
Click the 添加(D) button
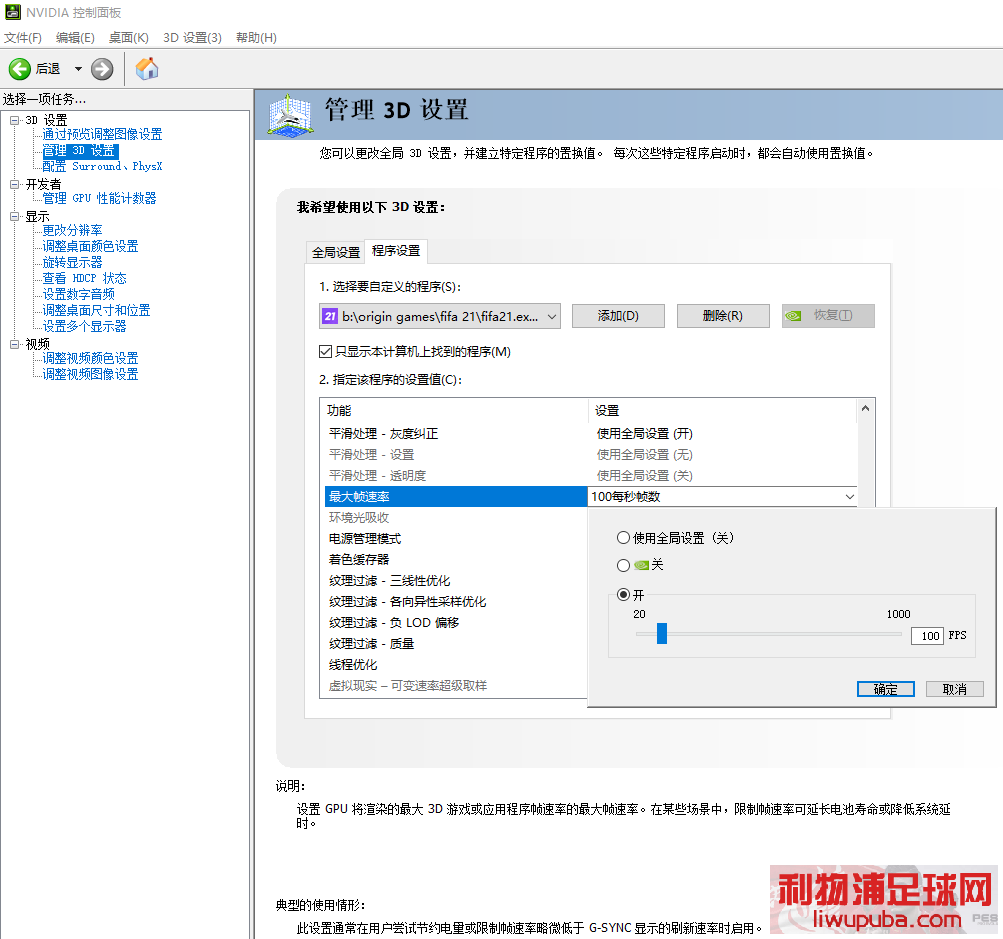click(x=618, y=316)
